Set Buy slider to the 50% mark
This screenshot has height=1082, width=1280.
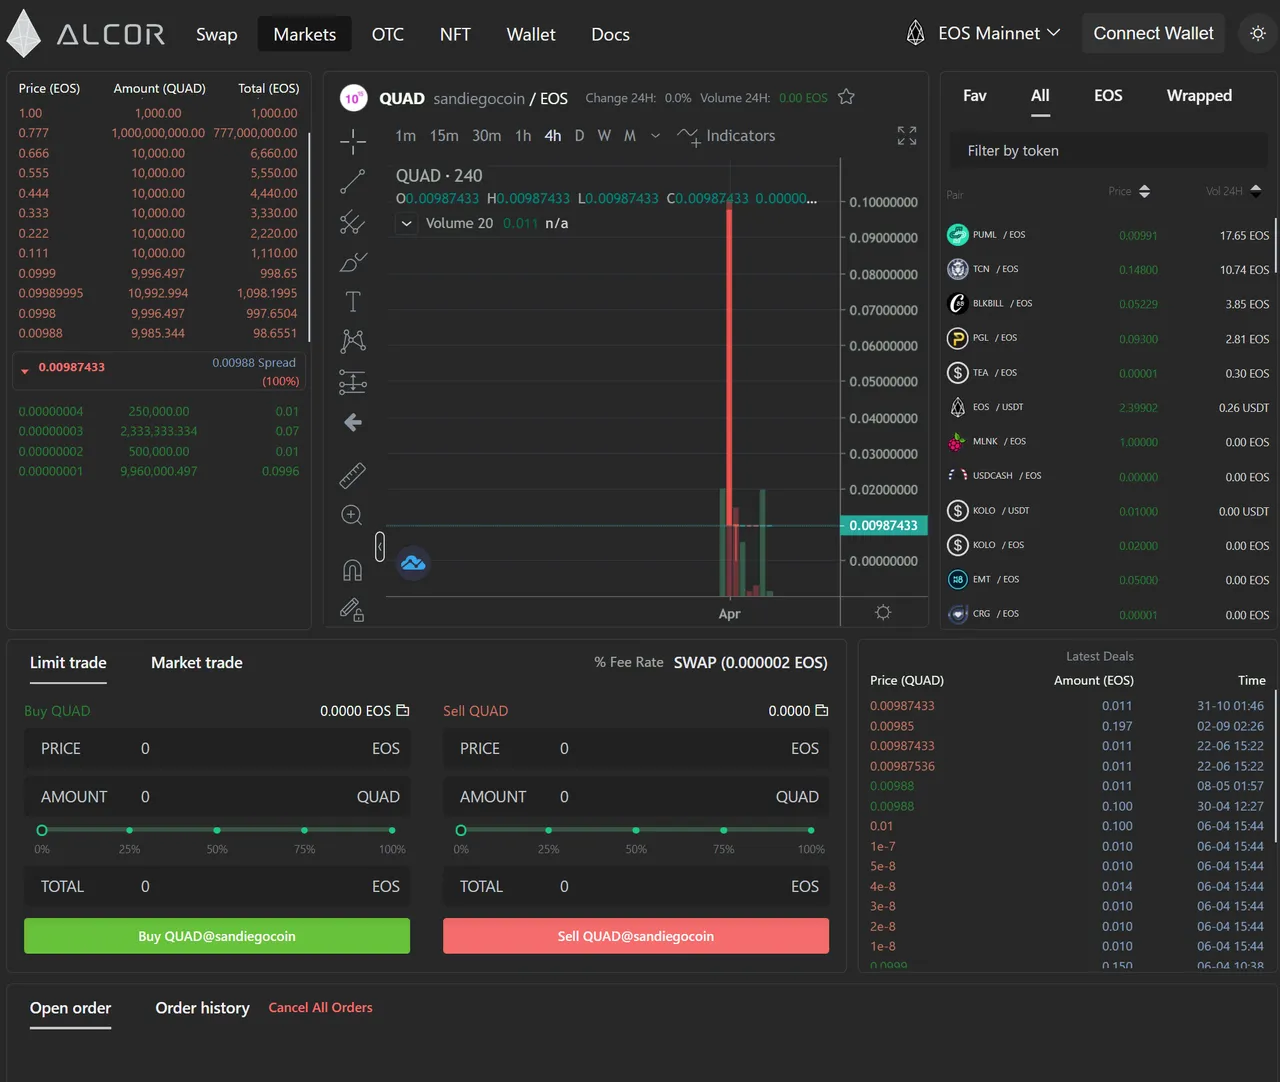217,830
